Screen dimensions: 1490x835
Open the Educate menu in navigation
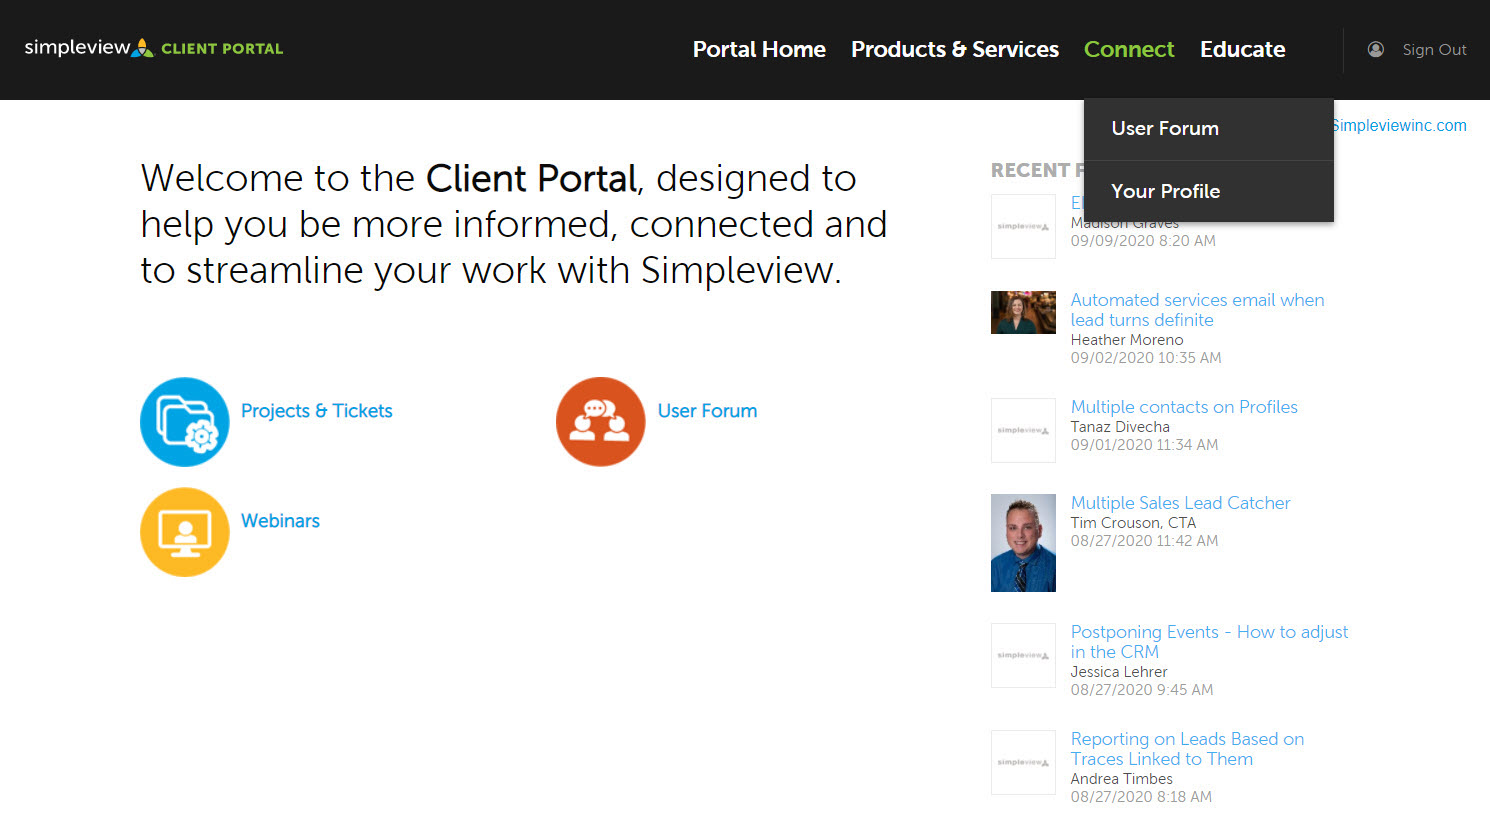click(1243, 49)
